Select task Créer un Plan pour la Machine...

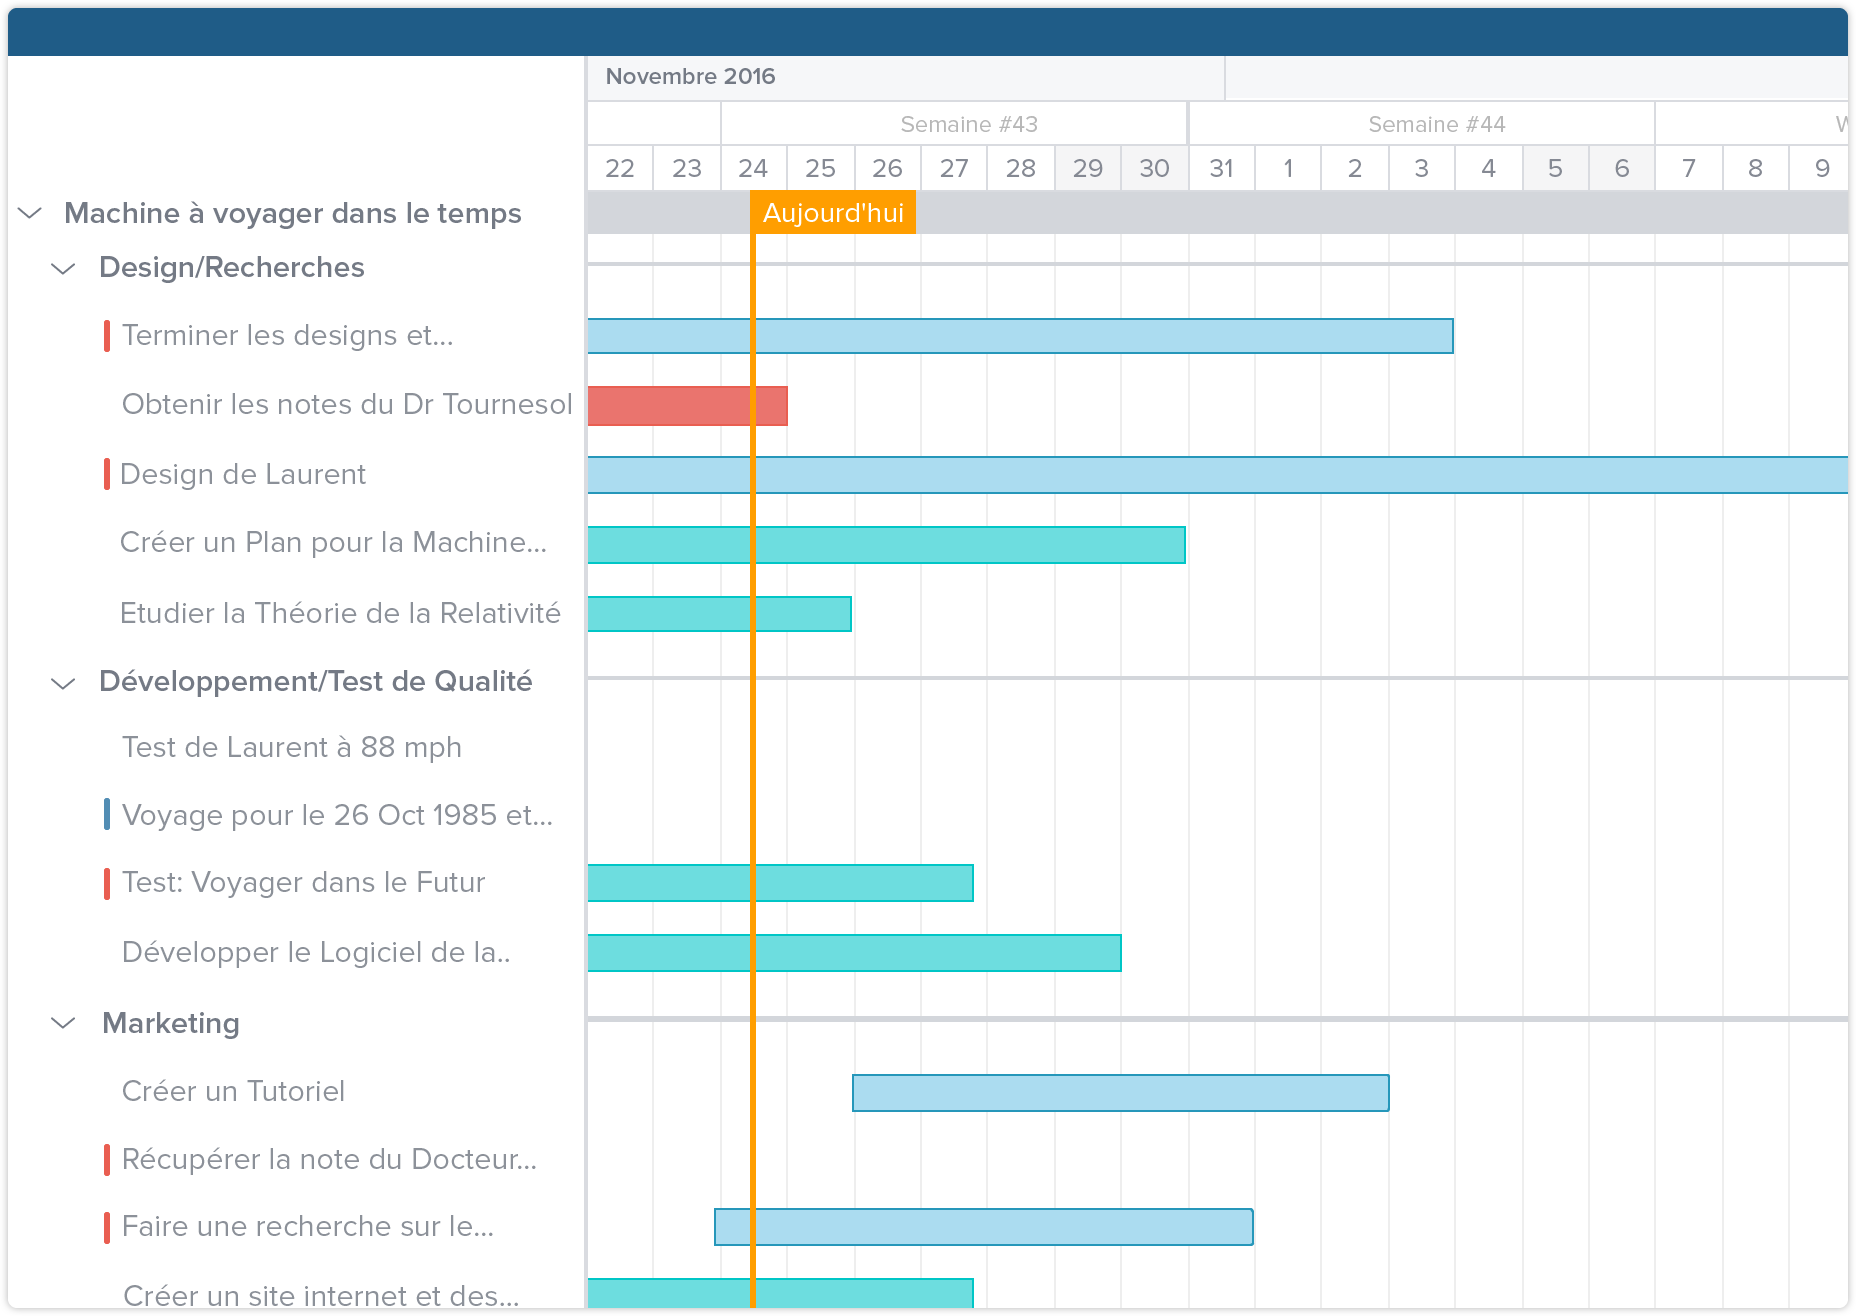click(333, 542)
